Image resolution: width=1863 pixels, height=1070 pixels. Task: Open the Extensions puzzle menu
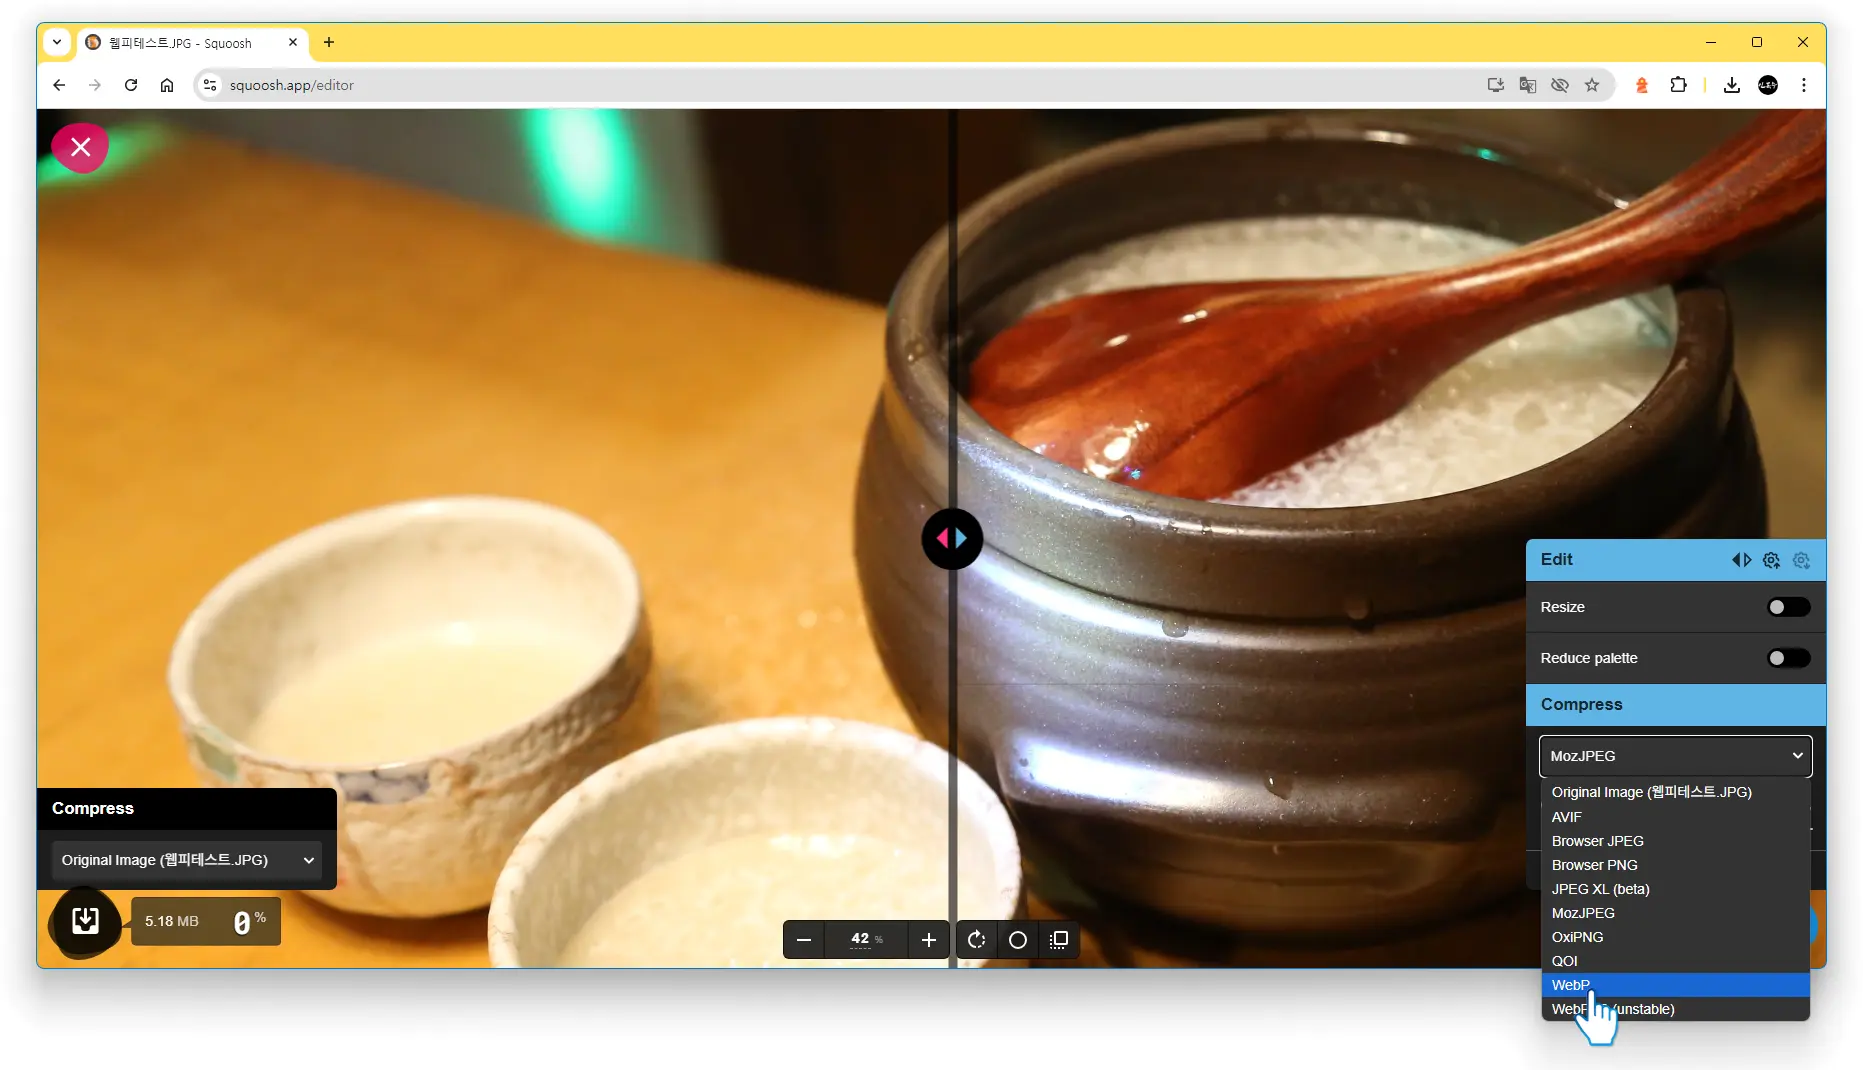coord(1678,85)
